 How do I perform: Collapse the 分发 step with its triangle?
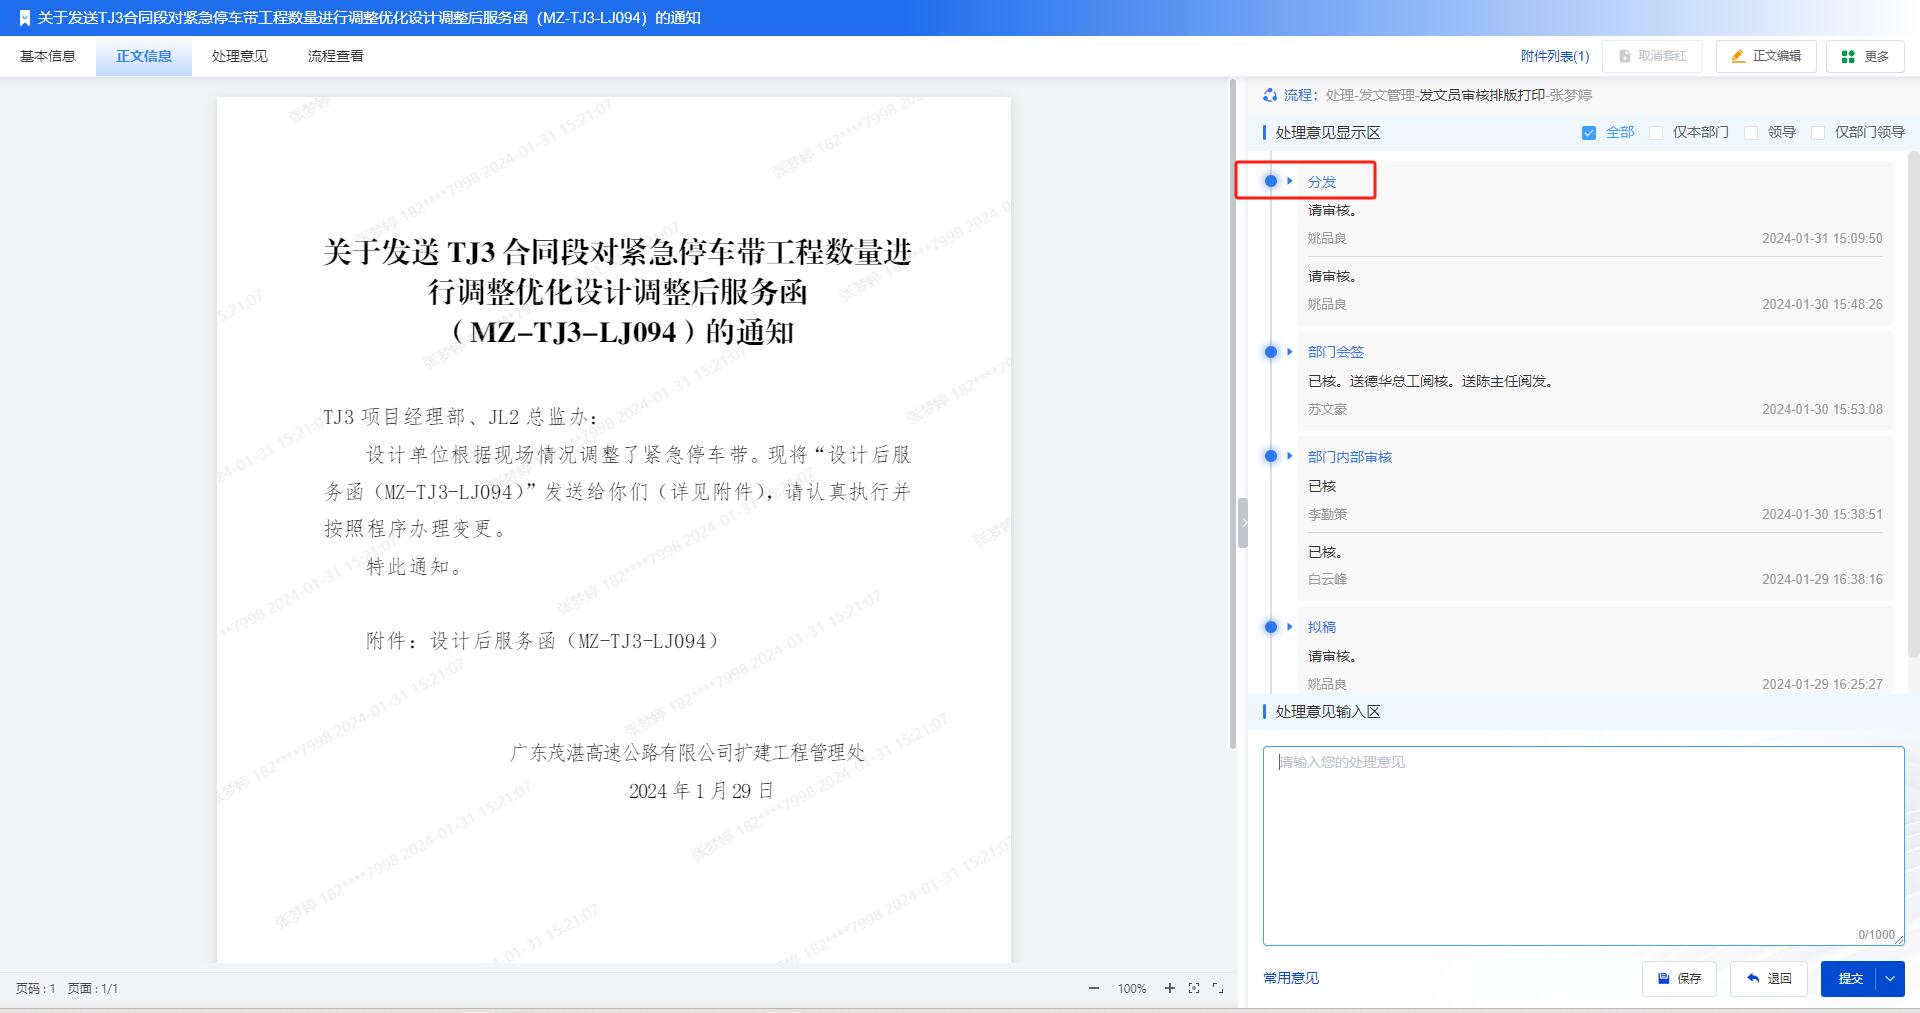[x=1290, y=181]
